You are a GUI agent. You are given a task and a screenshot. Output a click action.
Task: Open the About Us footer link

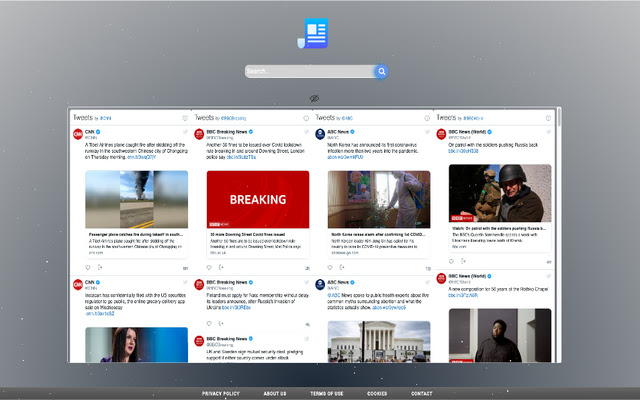tap(275, 393)
